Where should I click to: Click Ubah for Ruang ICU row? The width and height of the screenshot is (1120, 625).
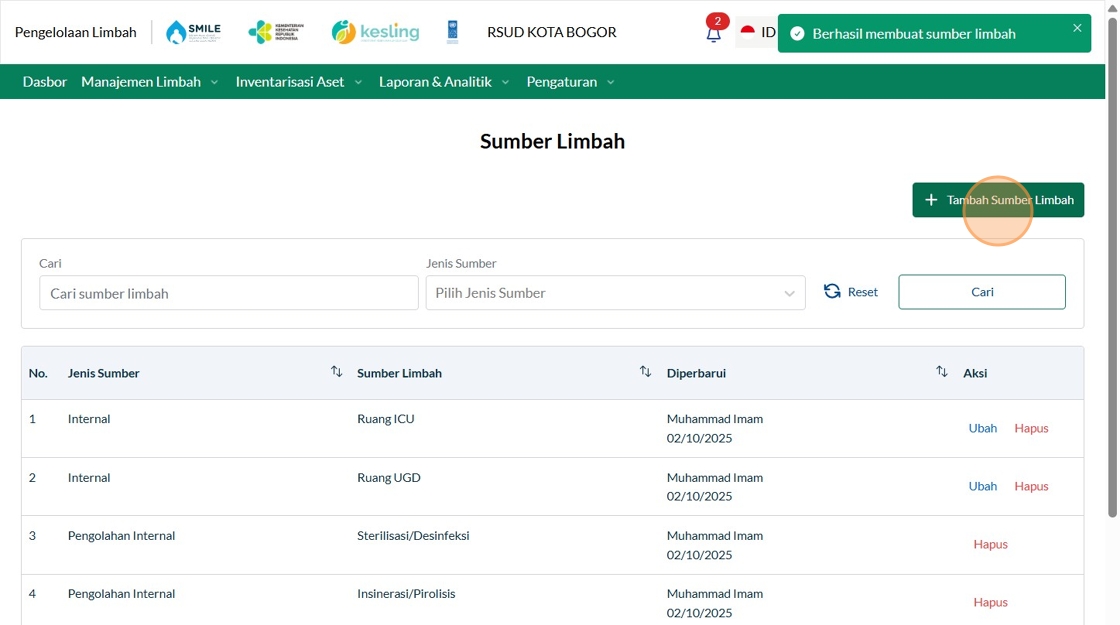tap(982, 428)
